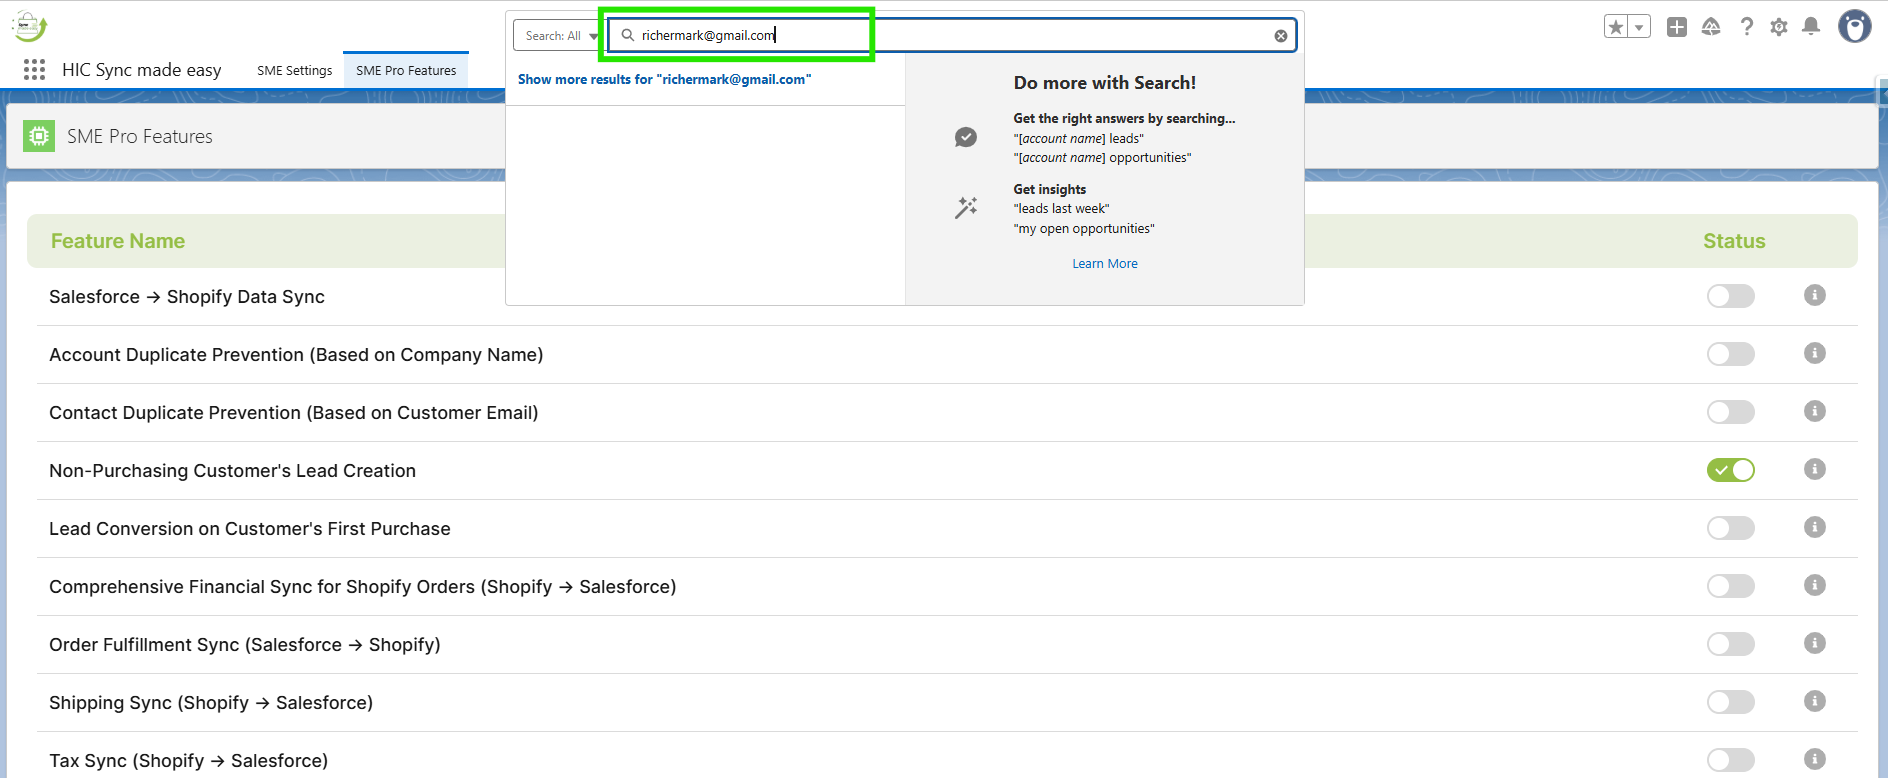Click inside the global search field
Viewport: 1888px width, 778px height.
[952, 36]
